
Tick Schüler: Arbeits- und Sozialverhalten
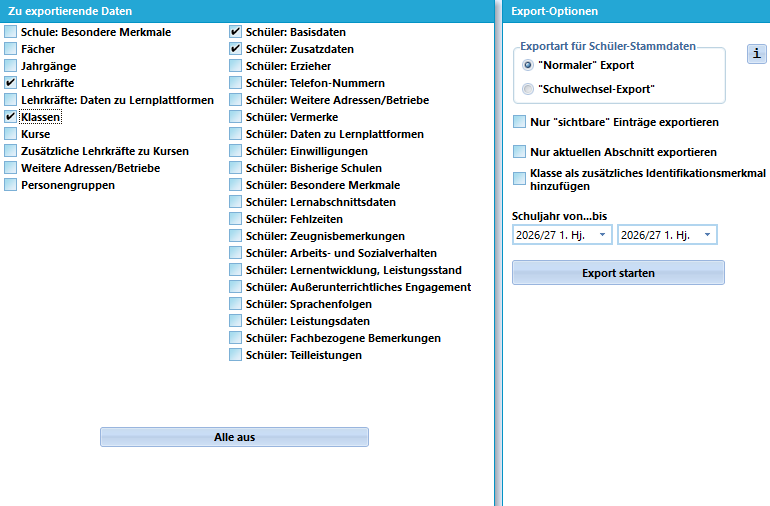(235, 253)
